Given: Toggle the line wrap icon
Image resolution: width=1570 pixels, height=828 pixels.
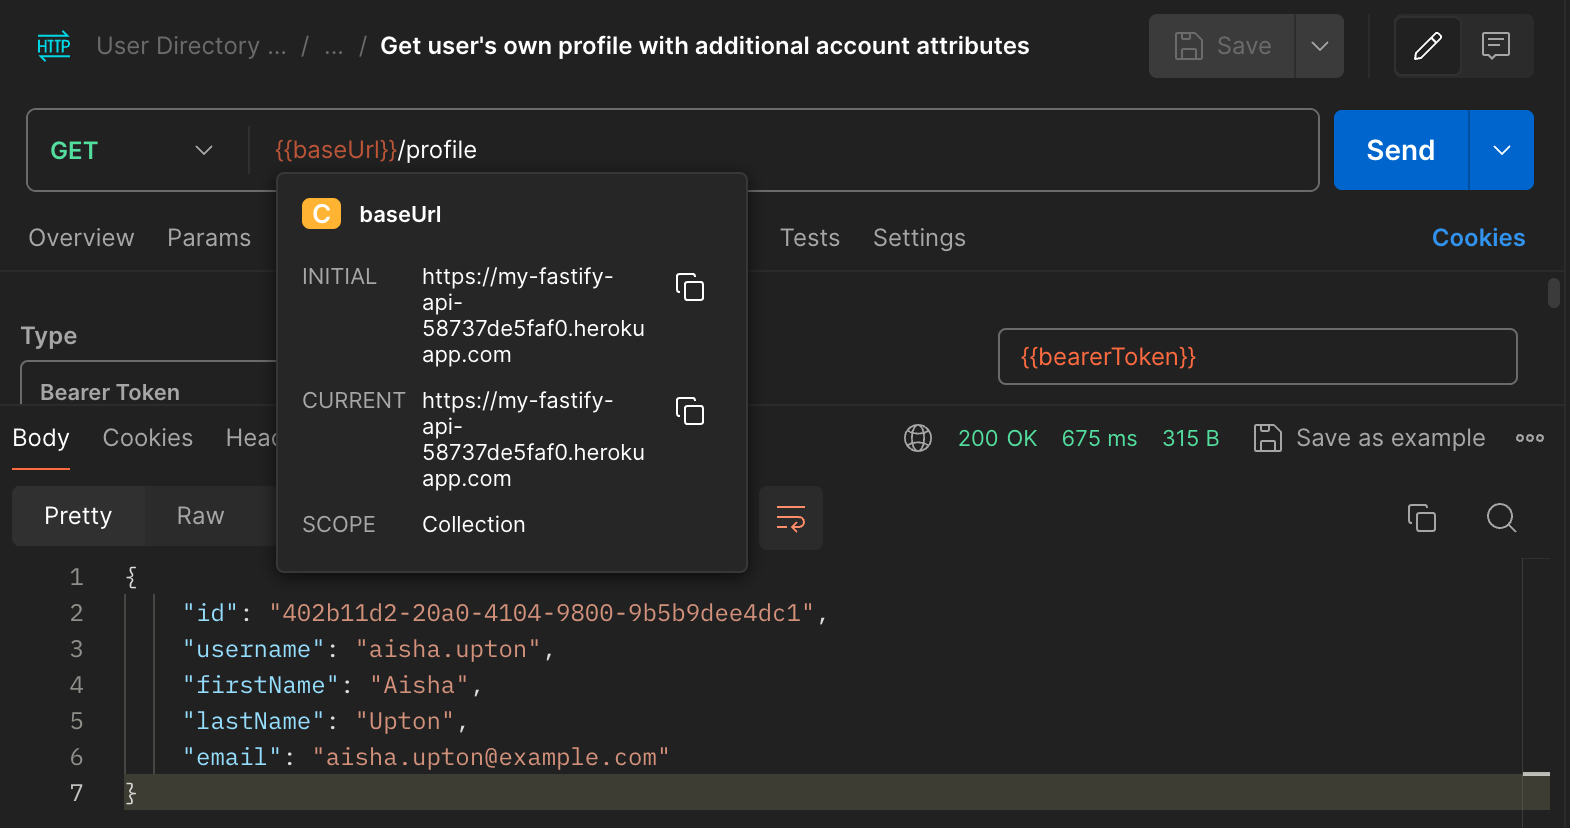Looking at the screenshot, I should coord(791,518).
